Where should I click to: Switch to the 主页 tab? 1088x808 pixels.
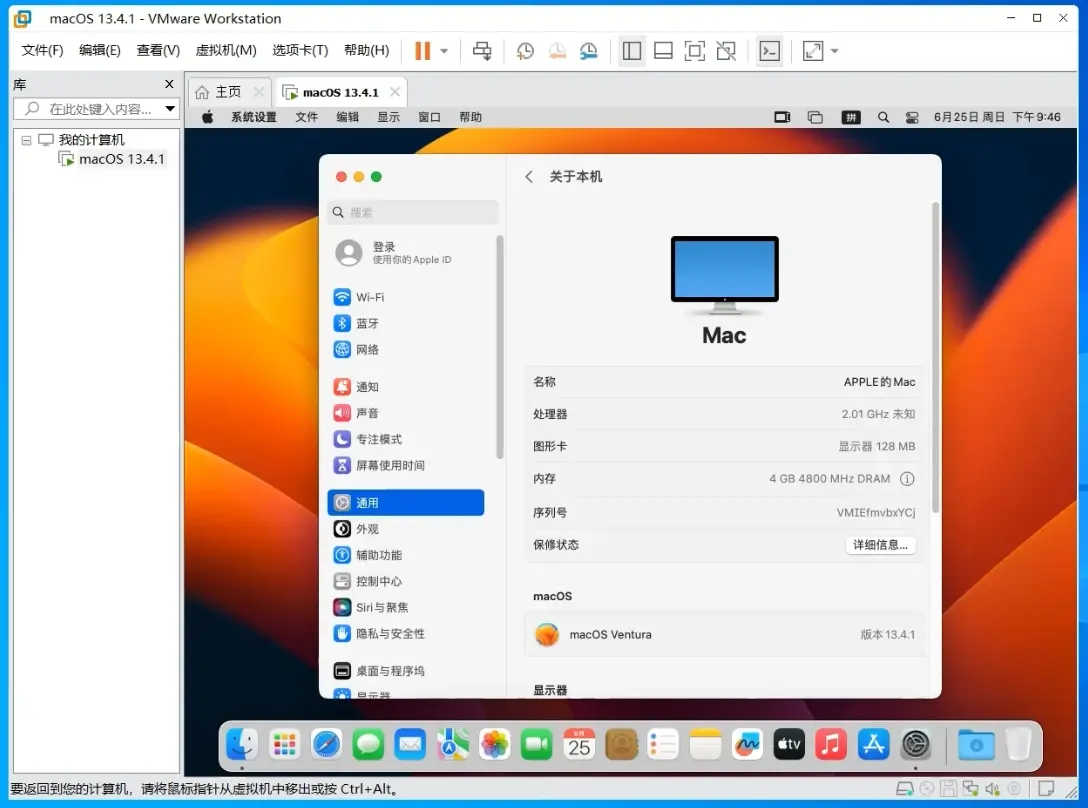[228, 92]
